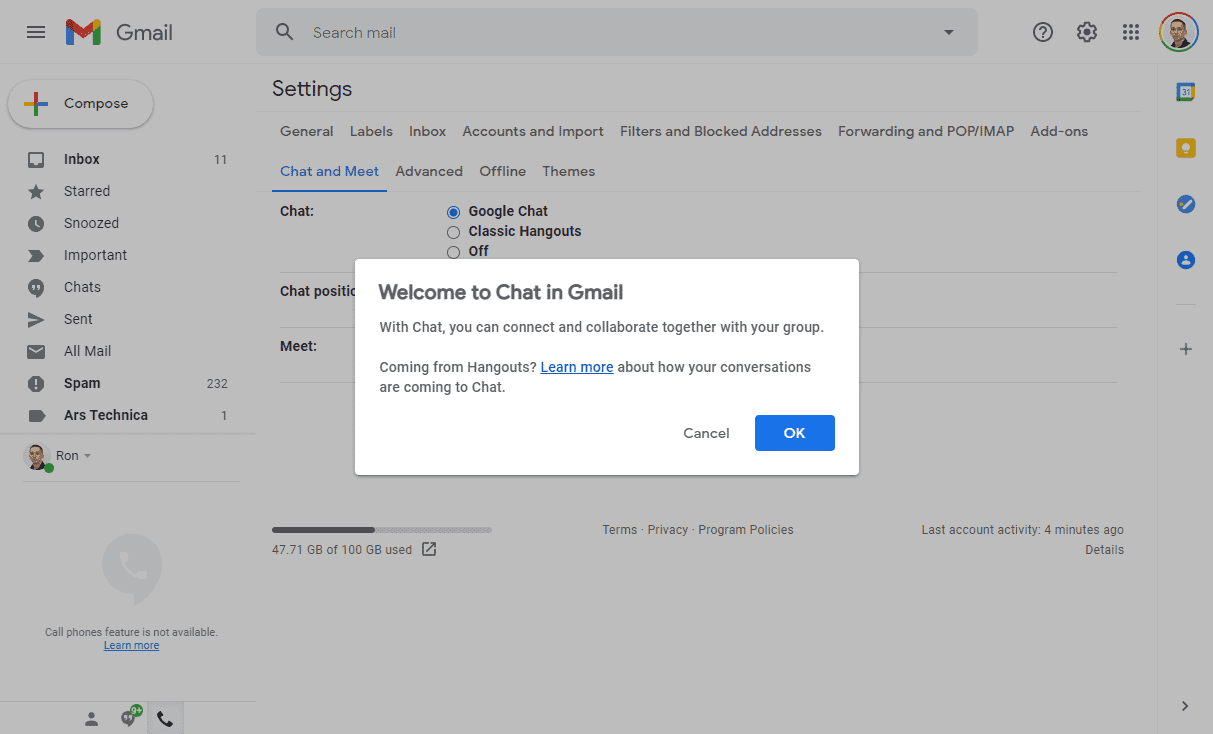Open the Google apps grid
This screenshot has height=734, width=1213.
click(1130, 32)
